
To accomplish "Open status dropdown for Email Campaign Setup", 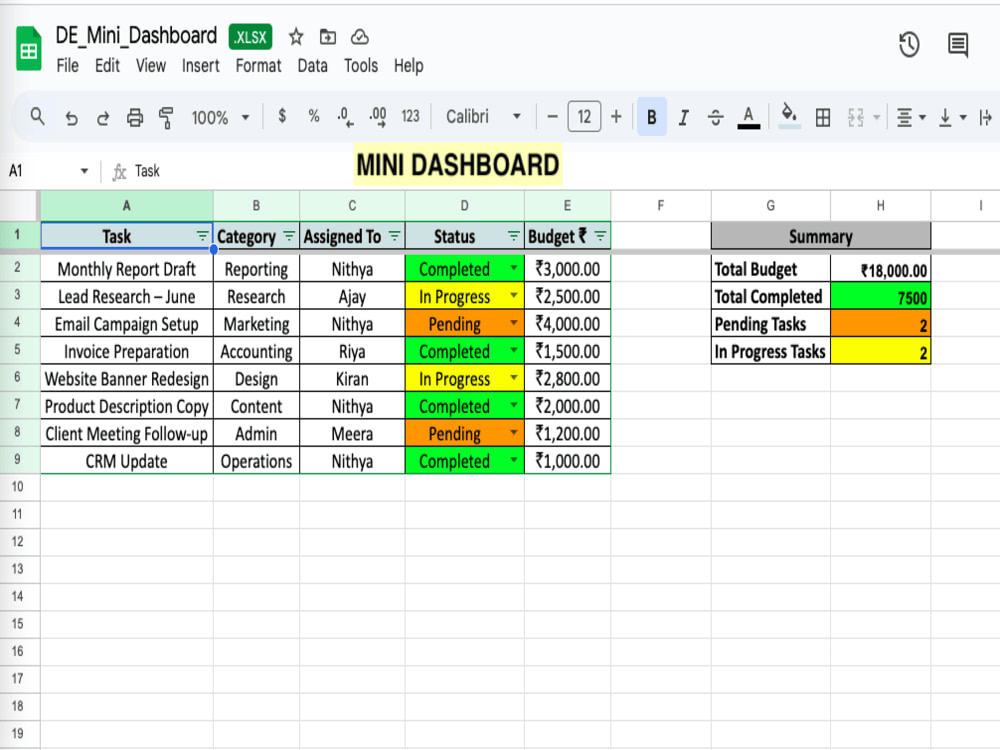I will click(x=513, y=323).
